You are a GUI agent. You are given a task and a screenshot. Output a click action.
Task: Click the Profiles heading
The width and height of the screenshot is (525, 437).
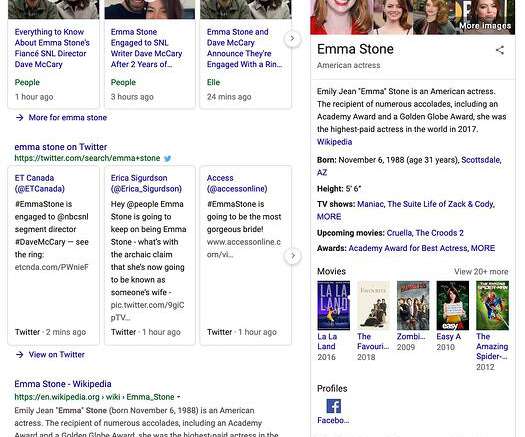point(332,389)
